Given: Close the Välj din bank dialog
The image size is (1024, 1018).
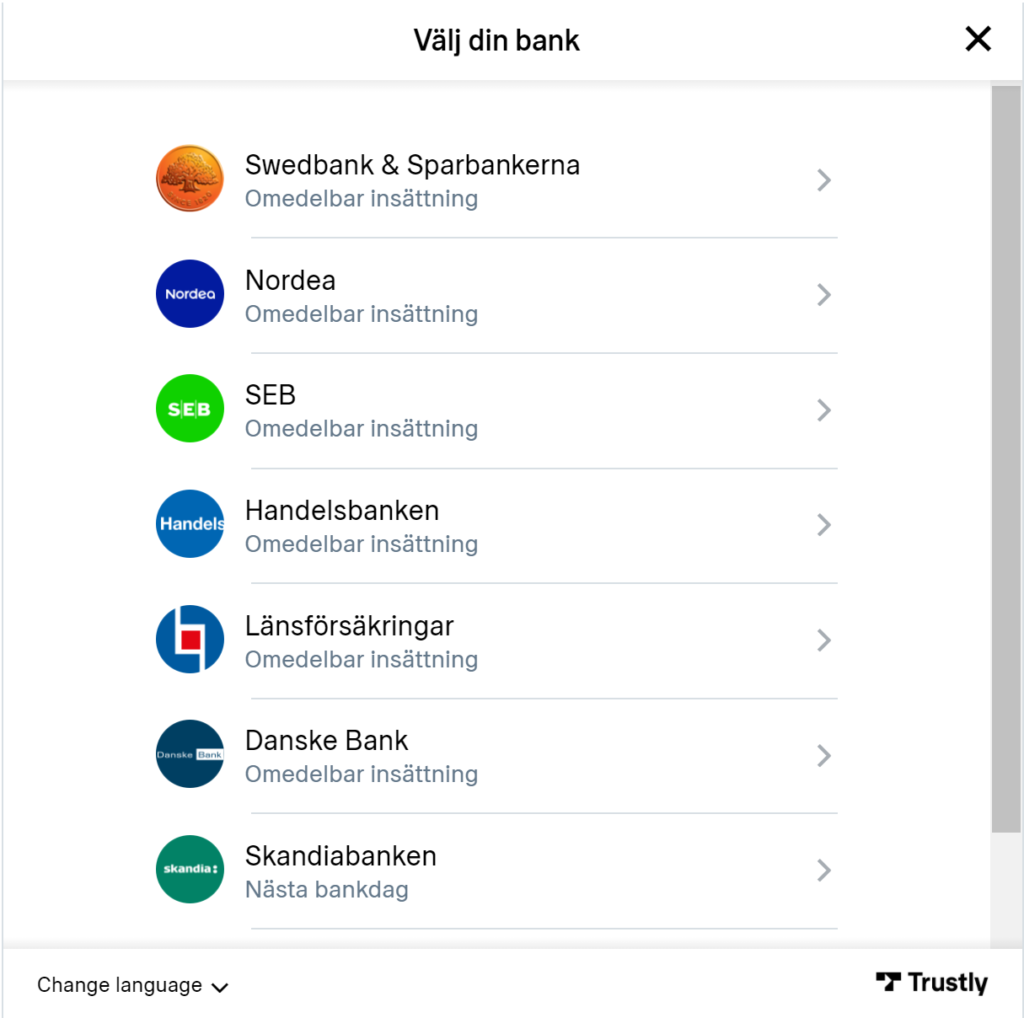Looking at the screenshot, I should tap(977, 39).
